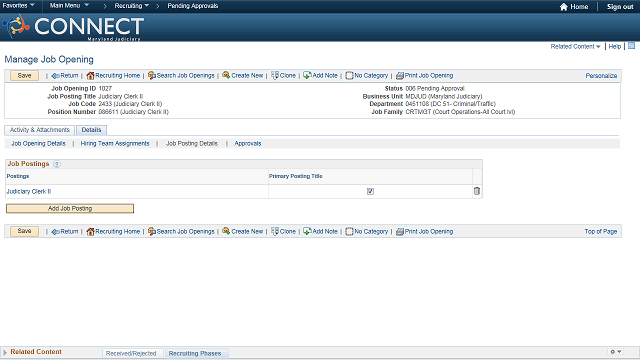Click the Add Job Posting button

tap(70, 209)
